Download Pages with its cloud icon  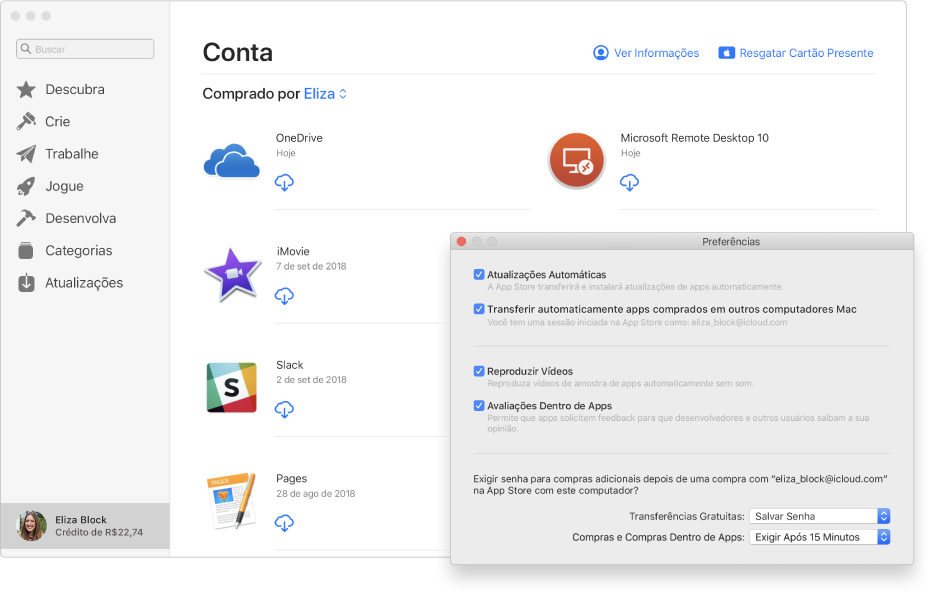click(284, 523)
